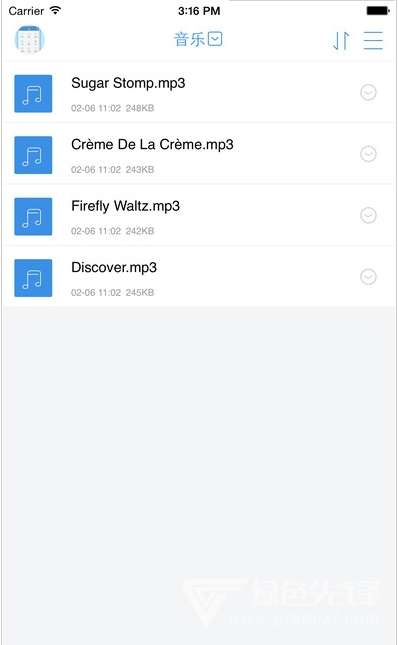398x645 pixels.
Task: Open Crème De La Crème.mp3 file
Action: 199,153
